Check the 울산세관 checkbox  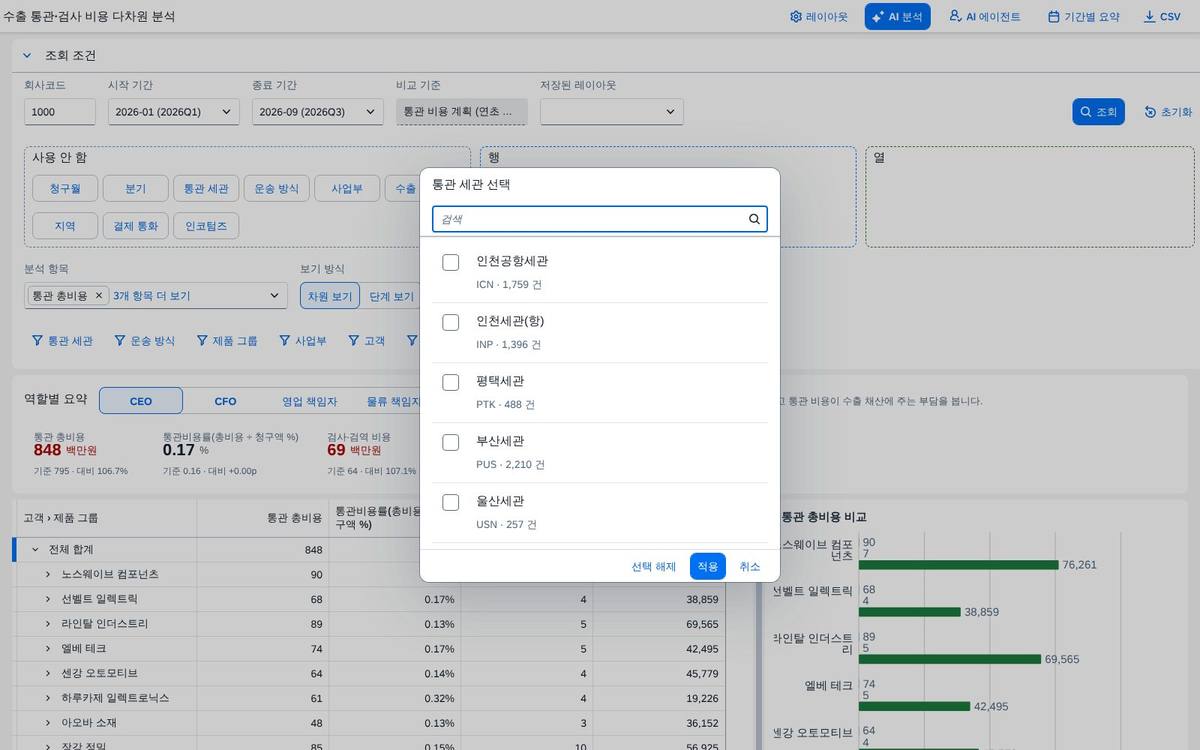(x=451, y=502)
